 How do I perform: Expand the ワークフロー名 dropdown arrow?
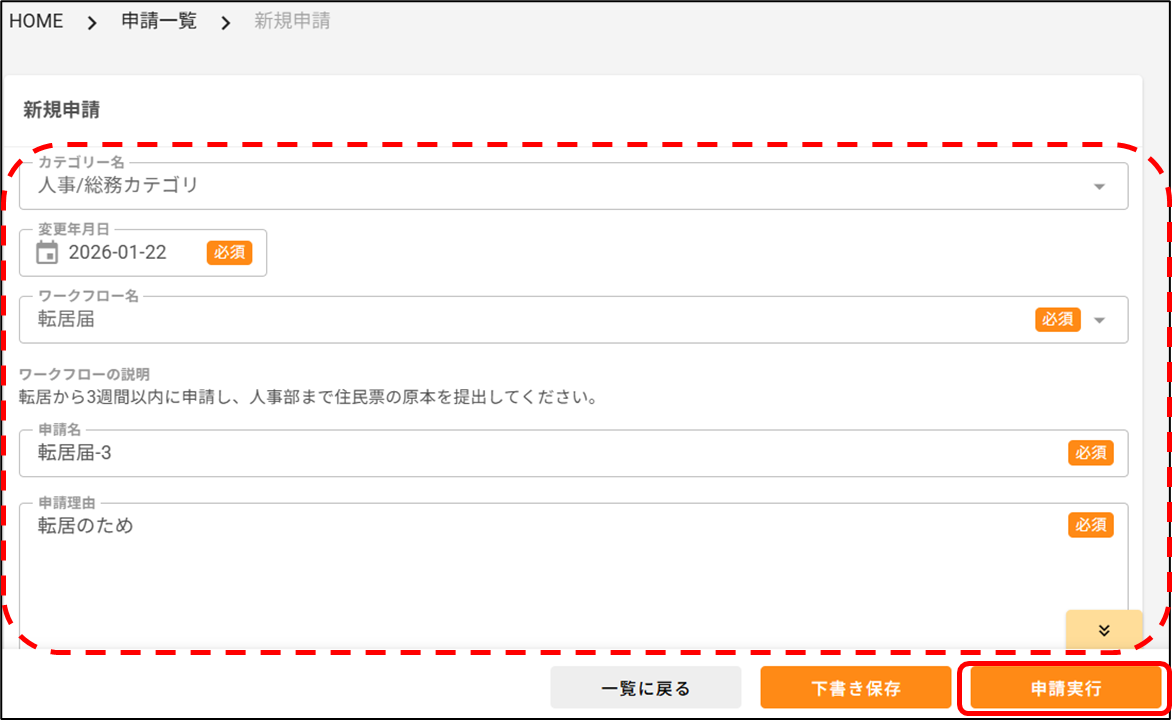[x=1100, y=320]
